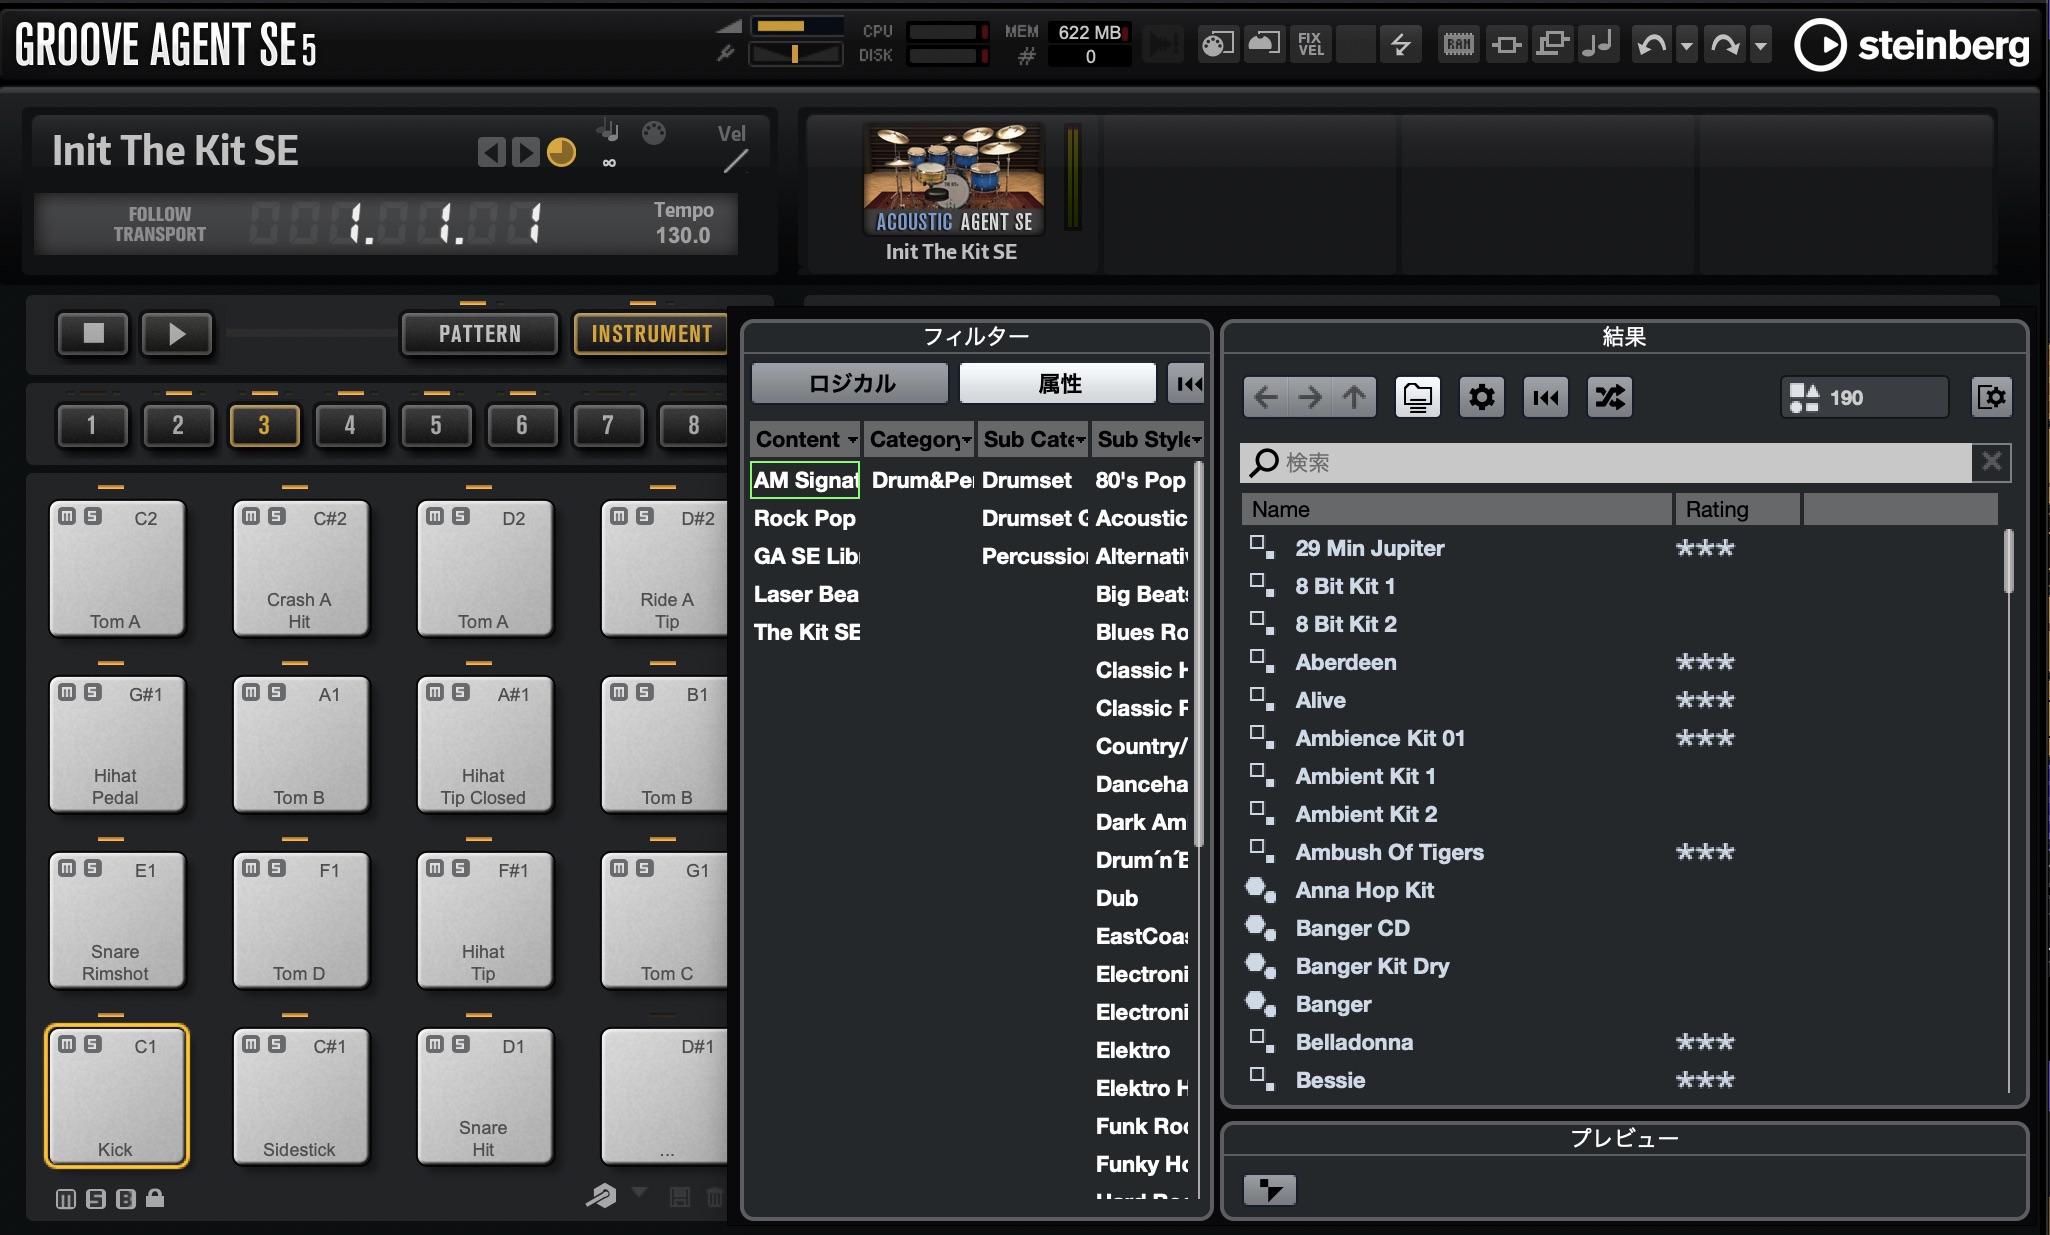2050x1235 pixels.
Task: Click the redo arrow icon
Action: [x=1725, y=44]
